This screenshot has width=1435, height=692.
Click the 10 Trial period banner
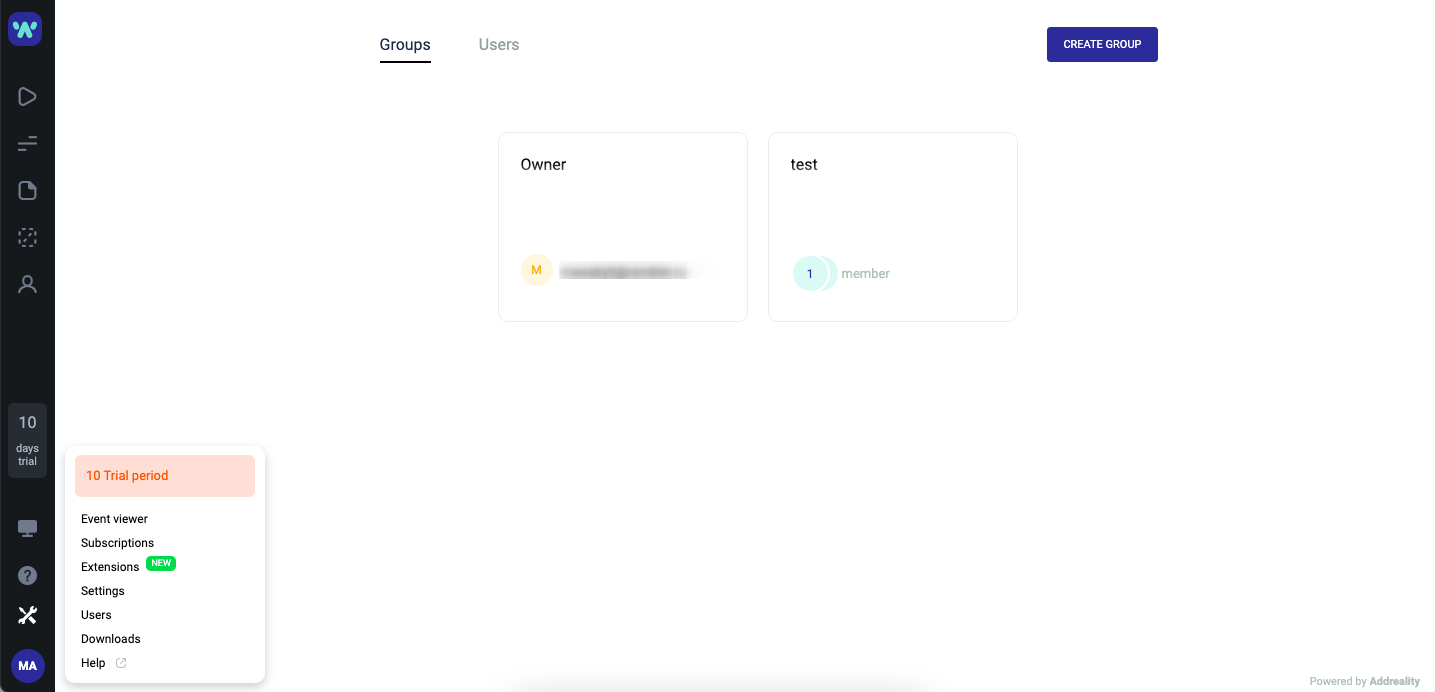point(165,476)
